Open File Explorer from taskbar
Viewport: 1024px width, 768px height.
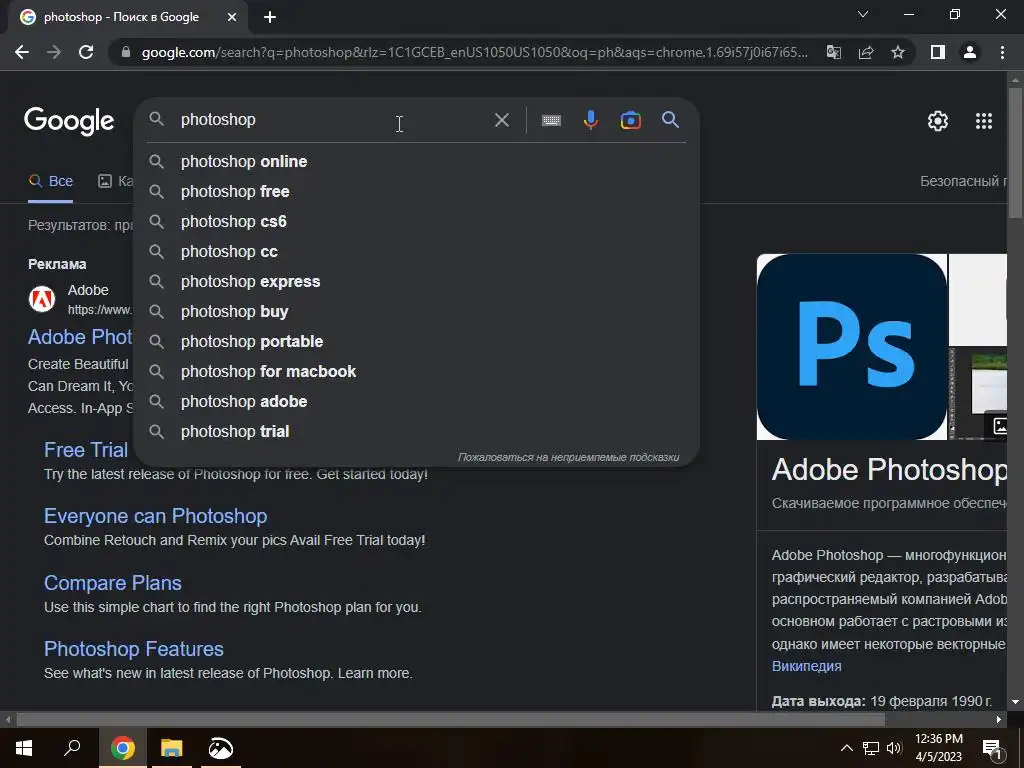(x=172, y=748)
